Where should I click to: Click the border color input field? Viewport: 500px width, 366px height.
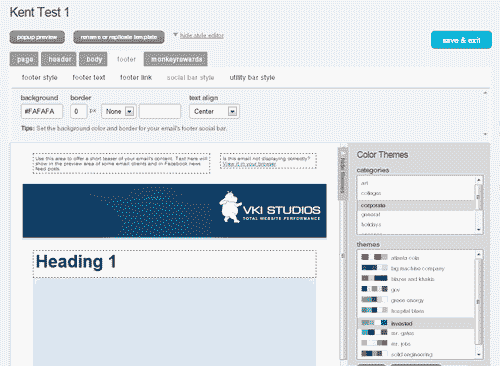coord(160,111)
